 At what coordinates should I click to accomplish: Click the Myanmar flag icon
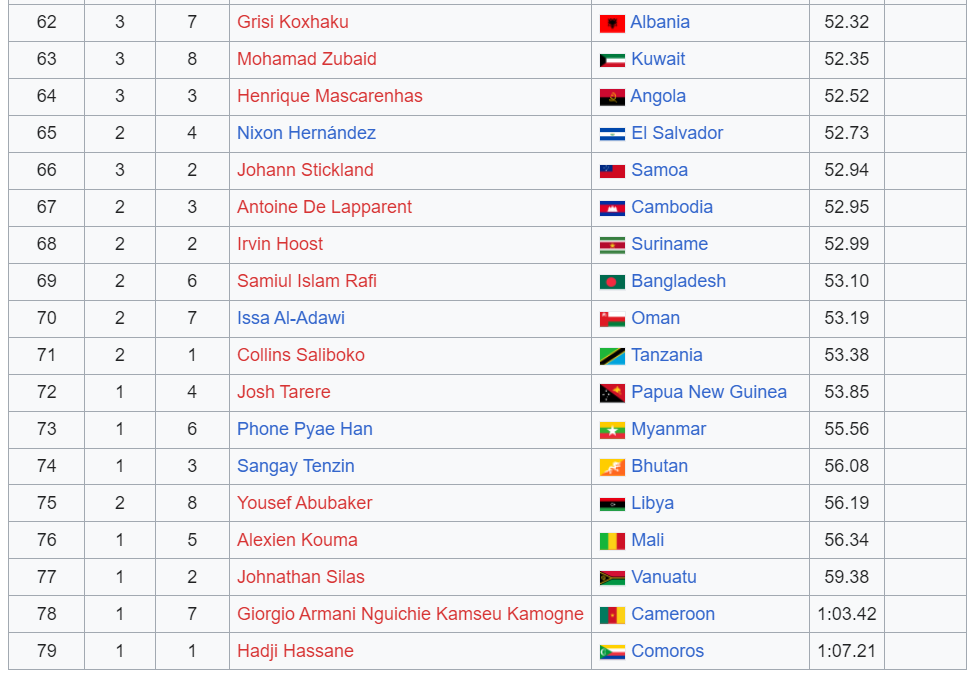[612, 430]
